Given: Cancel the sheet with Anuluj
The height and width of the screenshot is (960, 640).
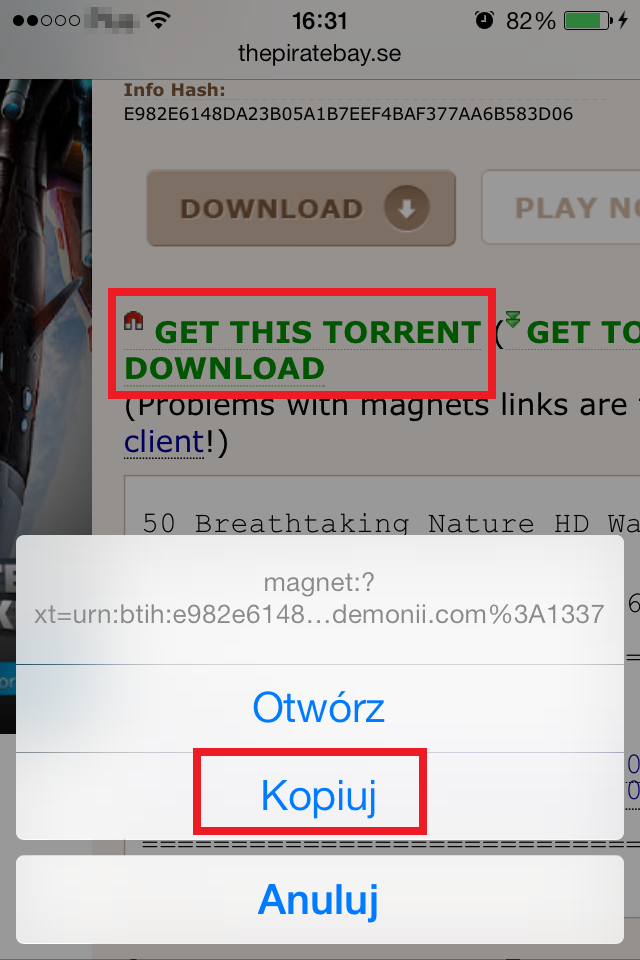Looking at the screenshot, I should tap(320, 899).
